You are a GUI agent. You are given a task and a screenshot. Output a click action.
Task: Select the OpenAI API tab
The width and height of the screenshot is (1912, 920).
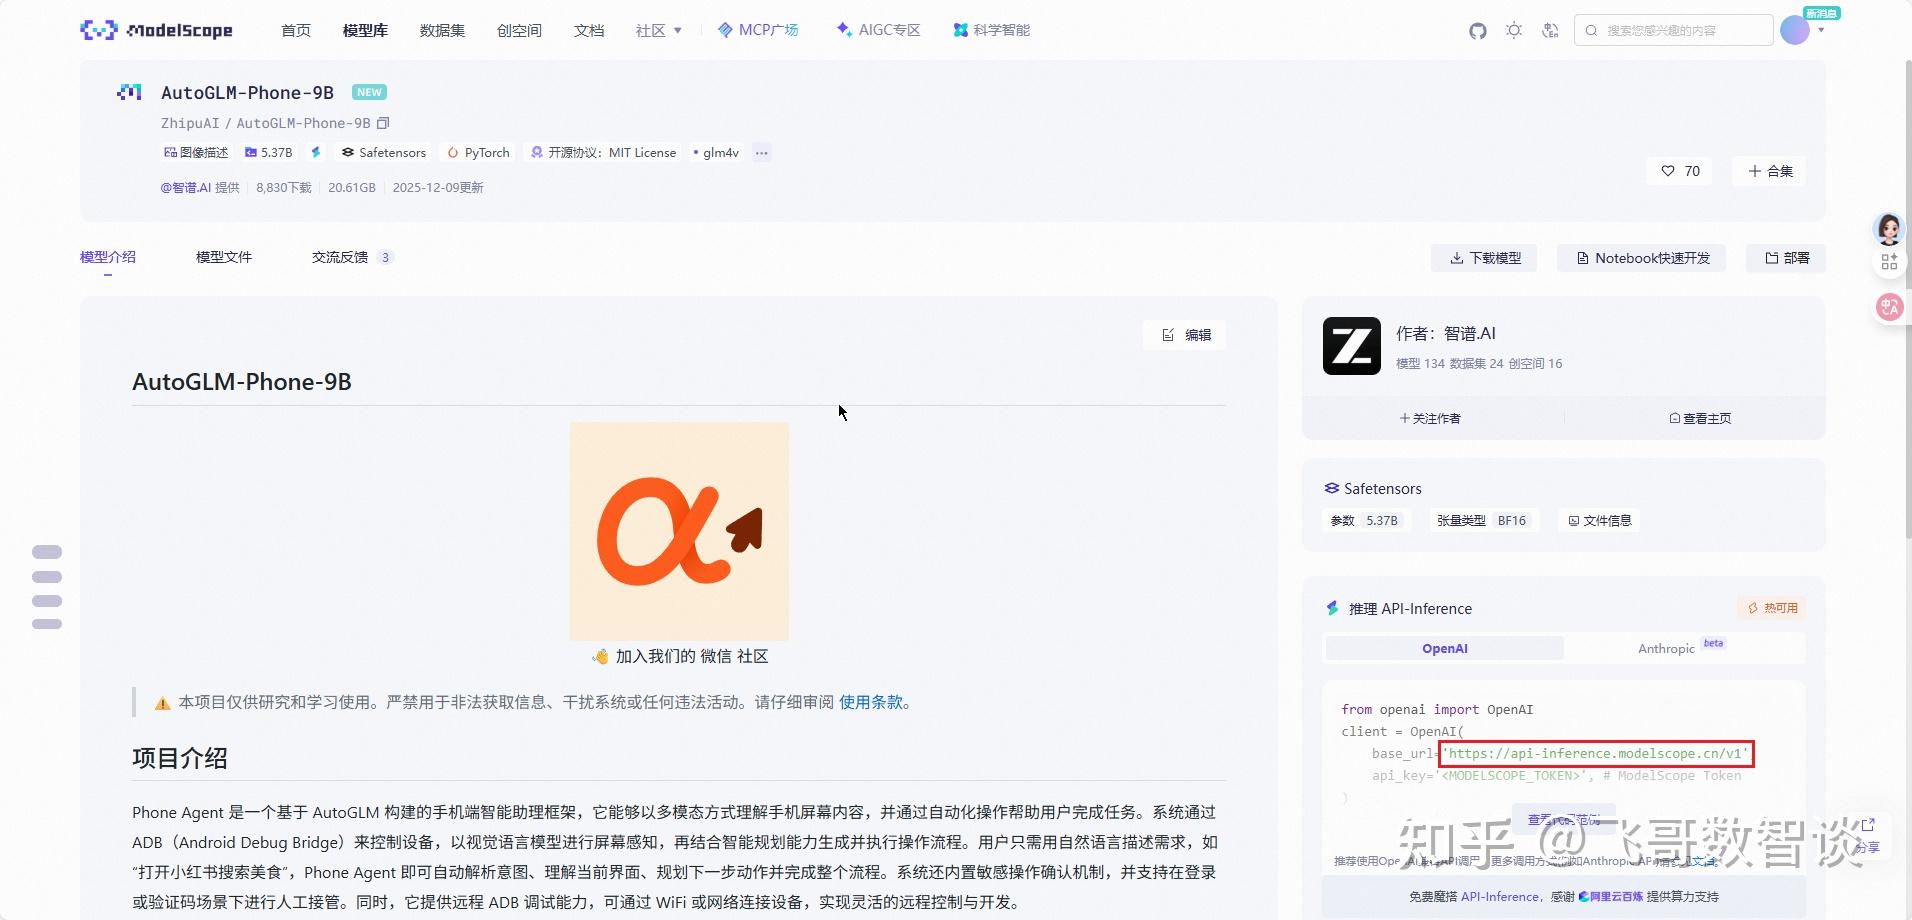coord(1445,648)
